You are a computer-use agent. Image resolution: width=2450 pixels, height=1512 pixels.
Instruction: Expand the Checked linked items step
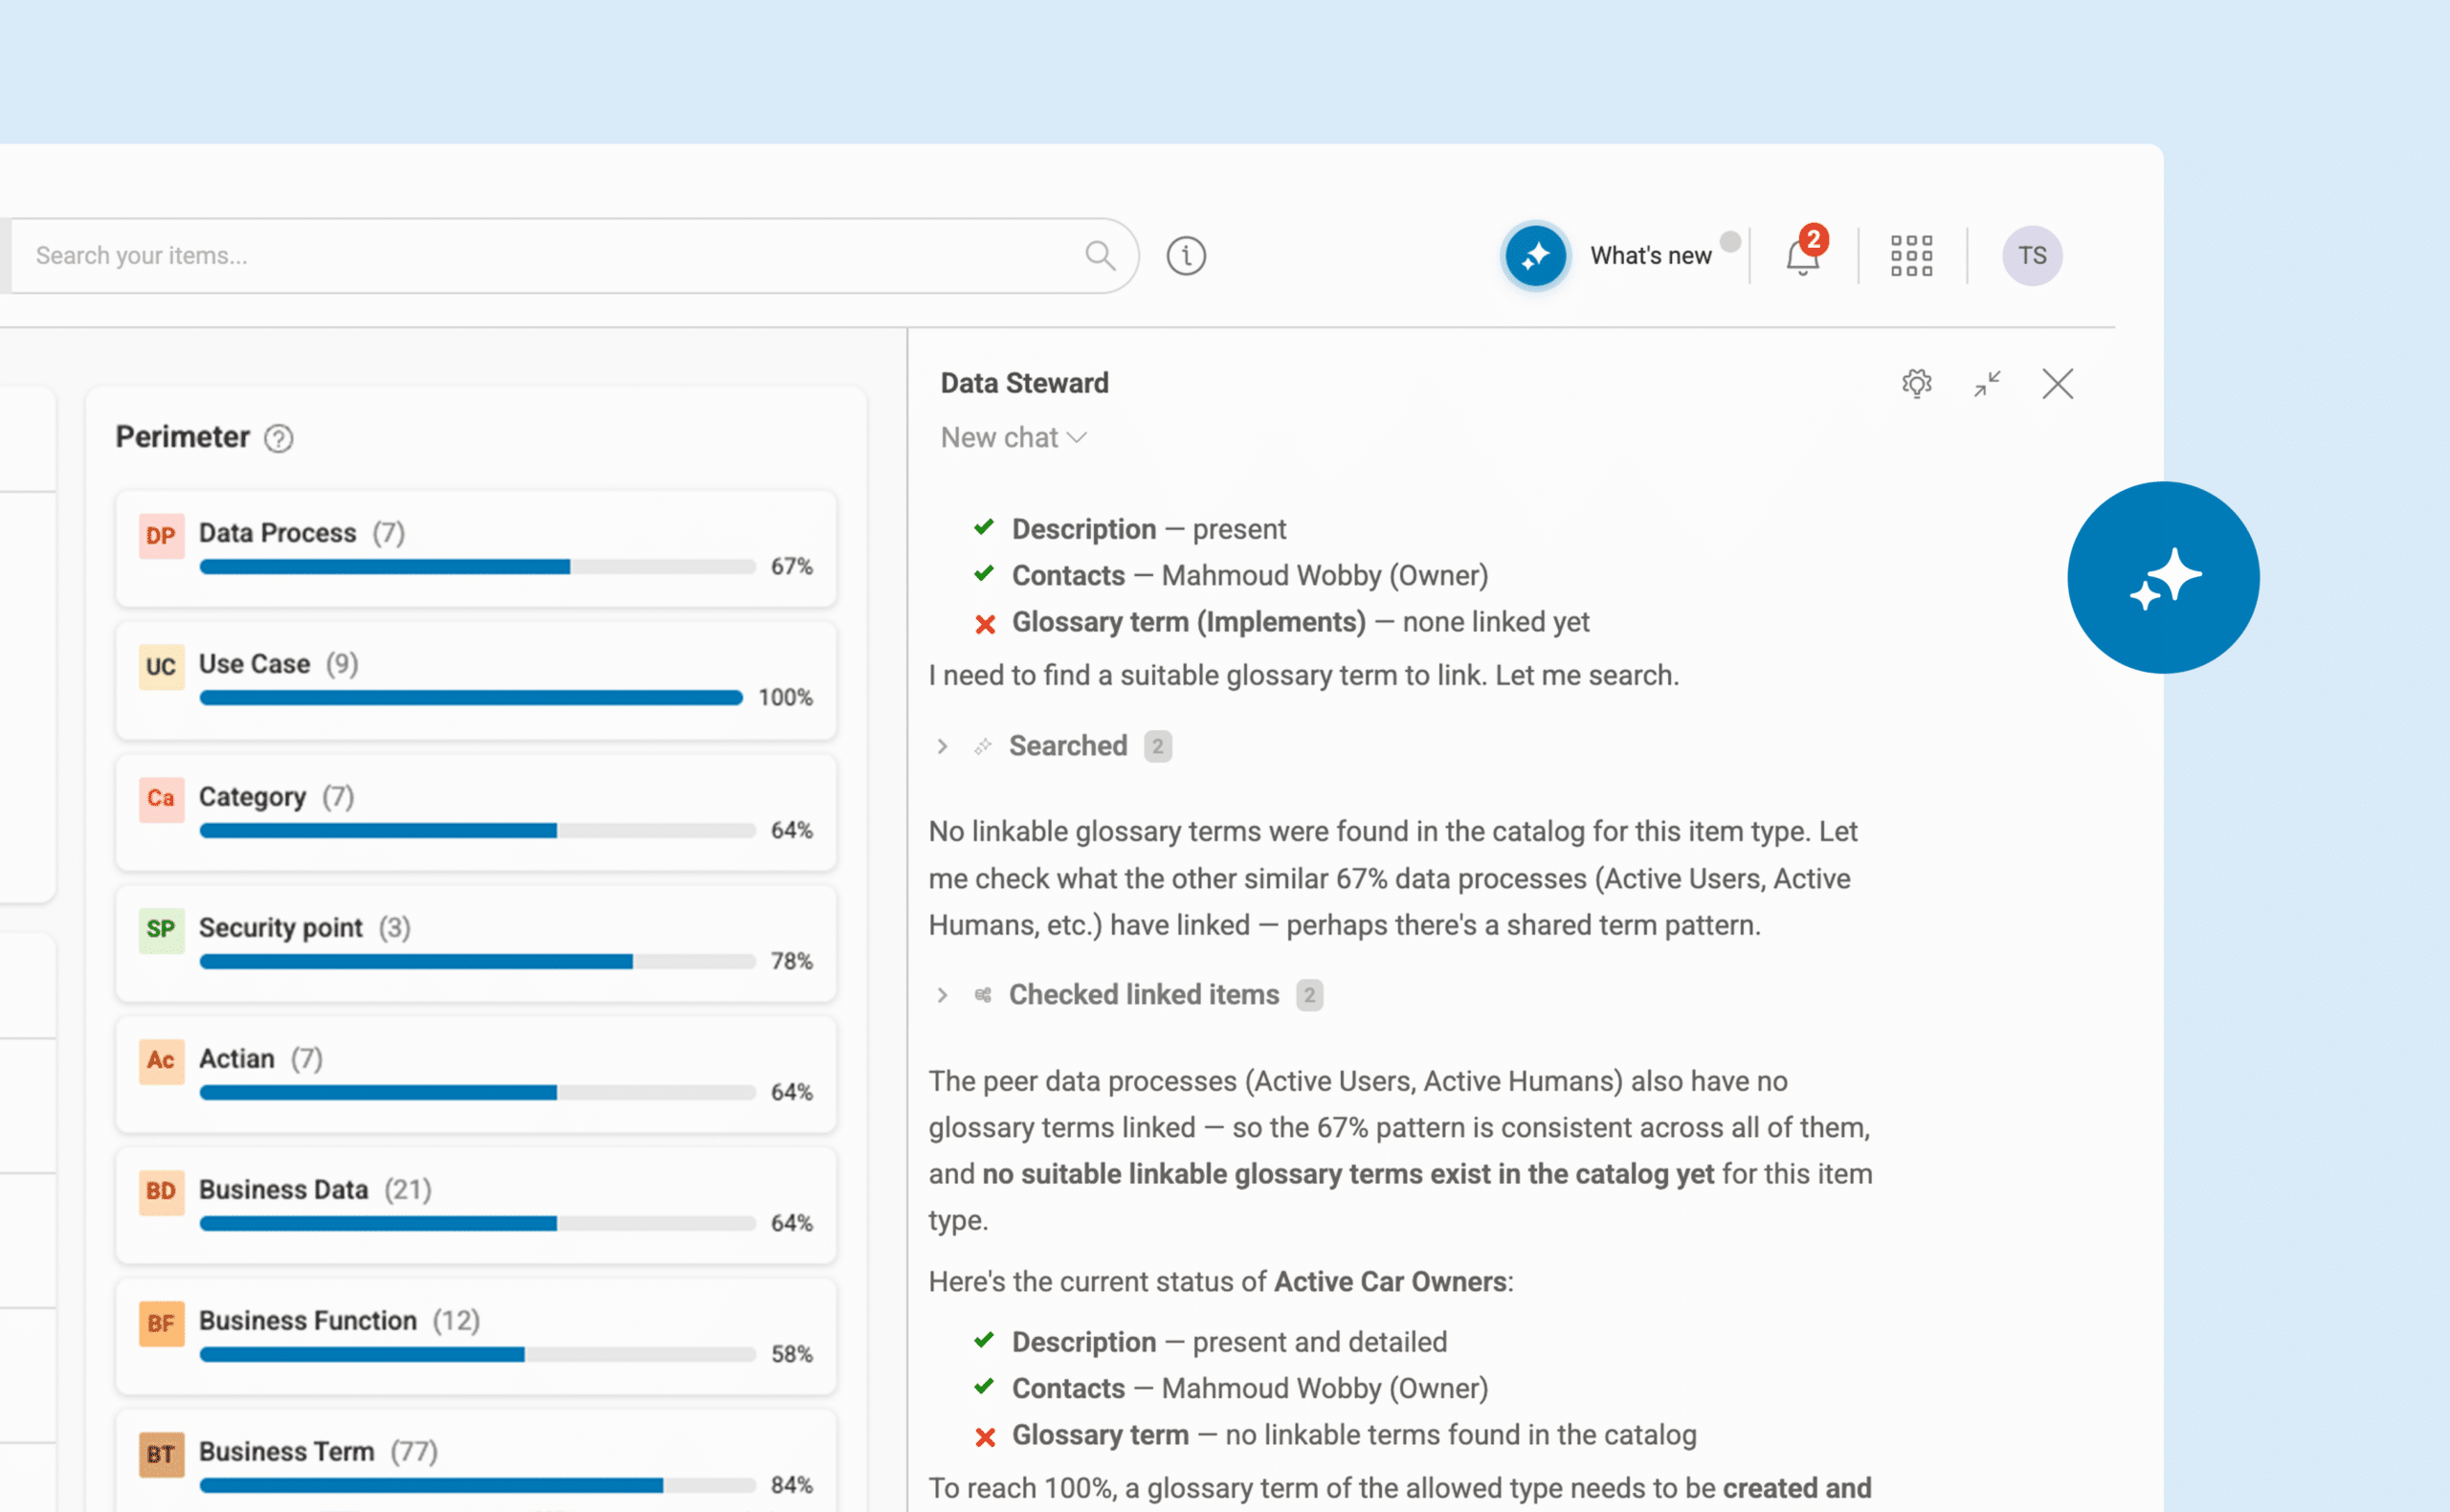942,995
